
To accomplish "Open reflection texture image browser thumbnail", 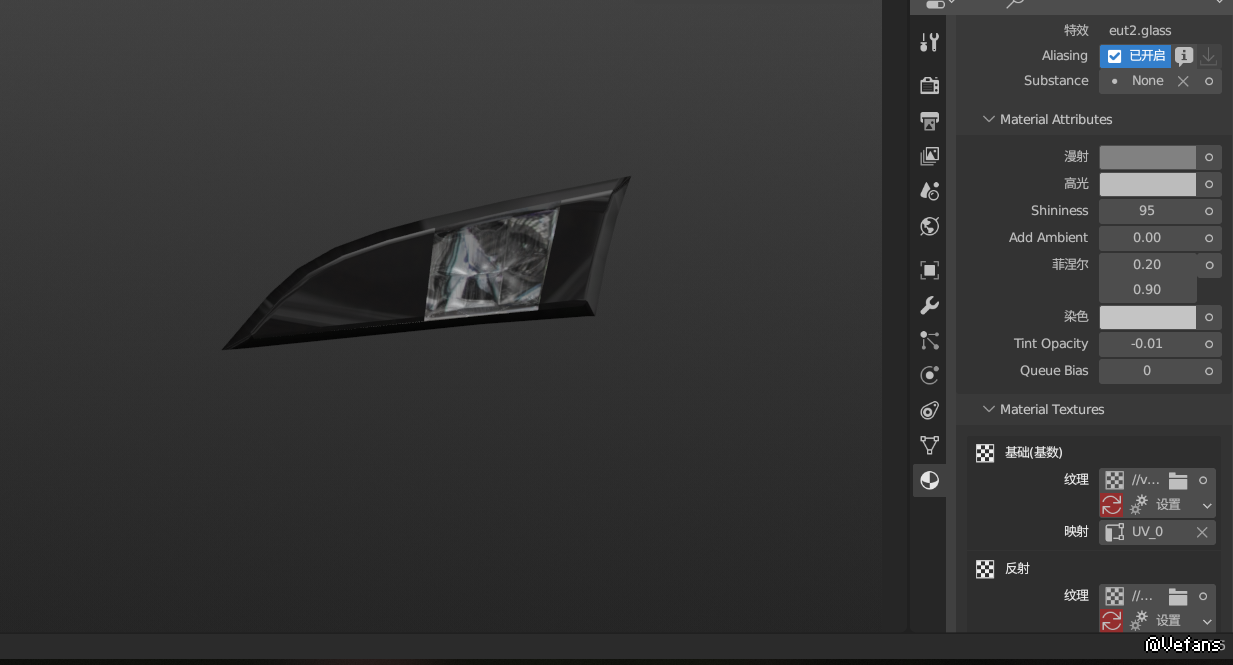I will (x=1114, y=597).
